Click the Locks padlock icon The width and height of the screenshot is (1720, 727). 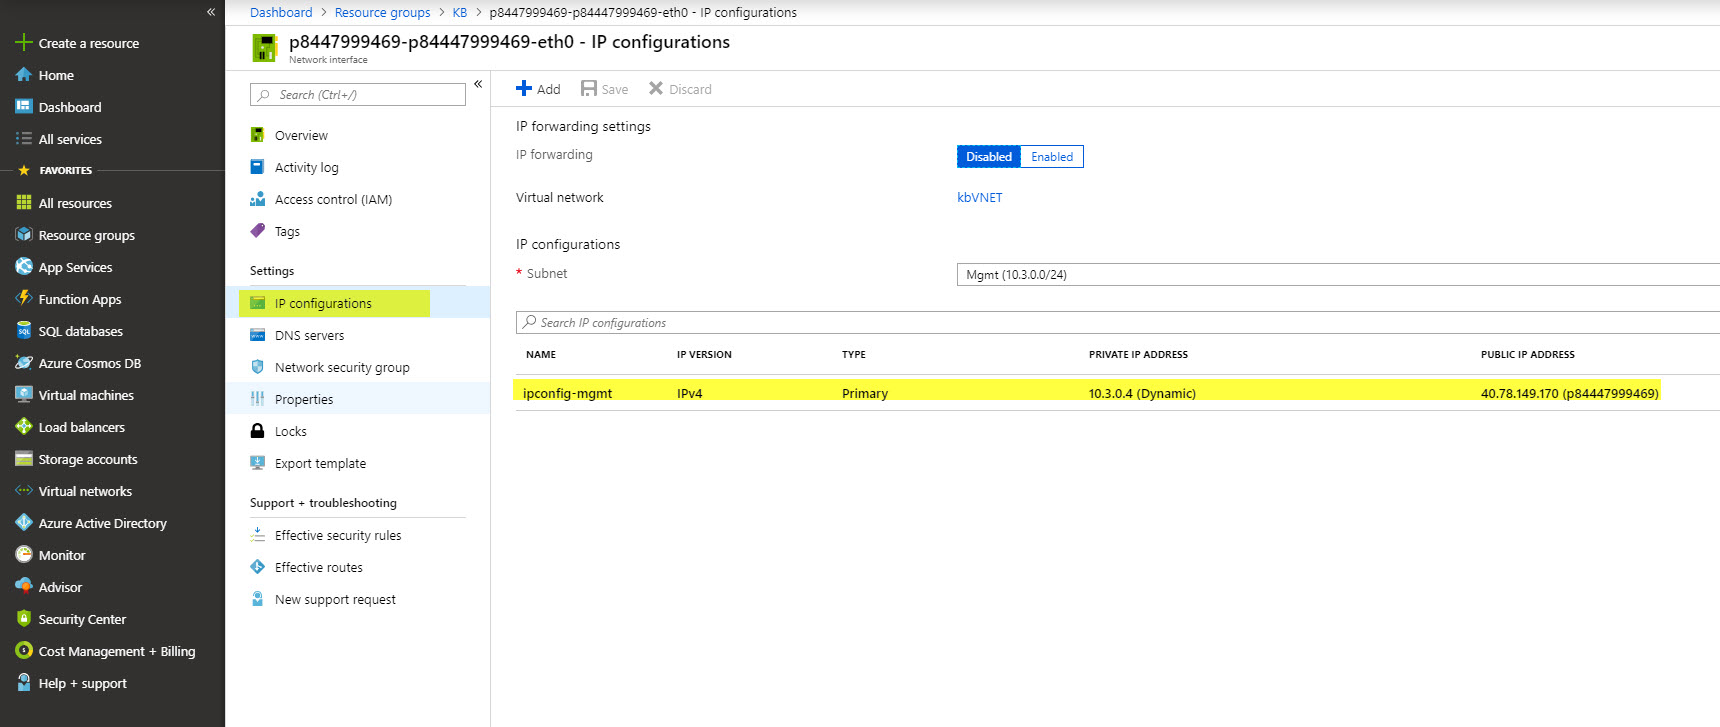[257, 431]
